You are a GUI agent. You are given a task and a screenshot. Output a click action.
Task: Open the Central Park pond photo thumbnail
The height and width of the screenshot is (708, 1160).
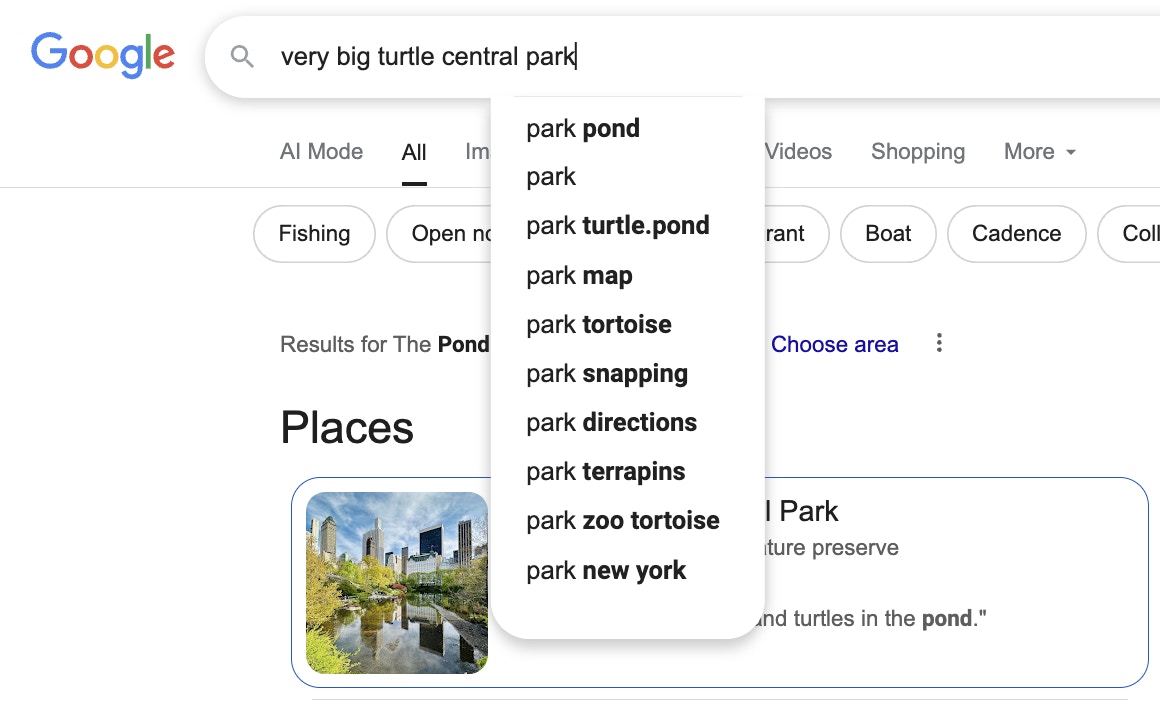pyautogui.click(x=397, y=583)
